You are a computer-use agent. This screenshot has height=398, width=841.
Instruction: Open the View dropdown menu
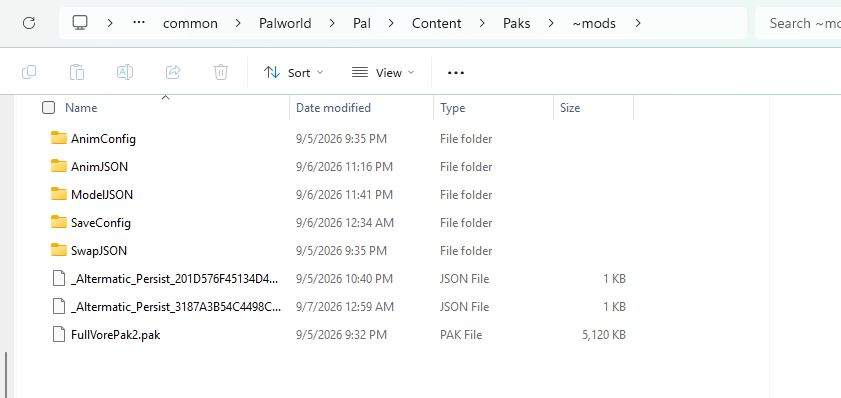(383, 72)
